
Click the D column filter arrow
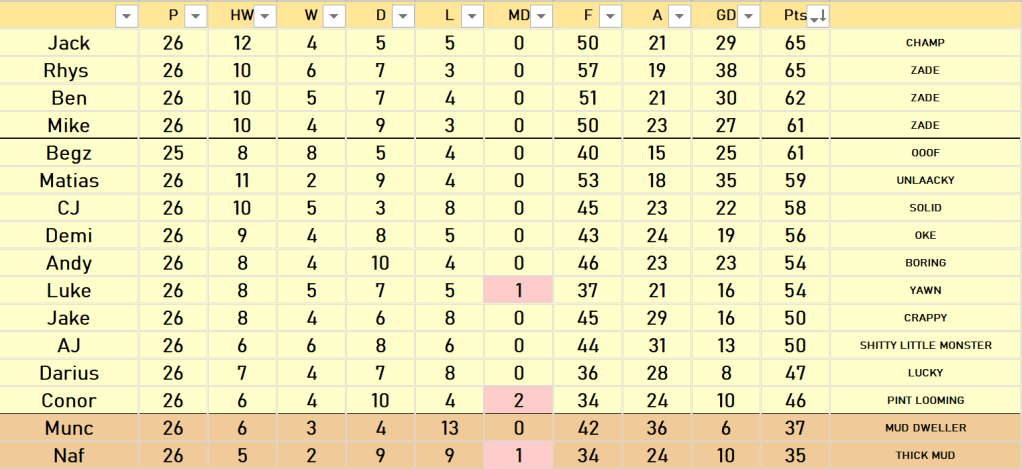coord(403,16)
